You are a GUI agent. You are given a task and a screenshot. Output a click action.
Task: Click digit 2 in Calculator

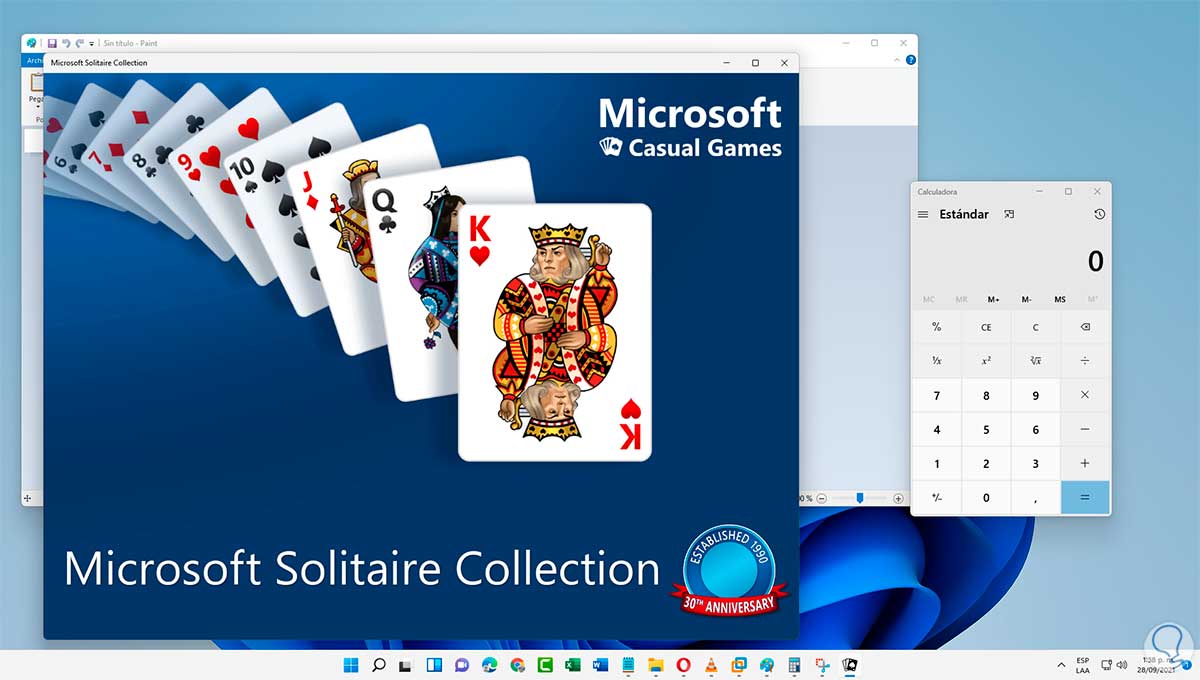(986, 464)
